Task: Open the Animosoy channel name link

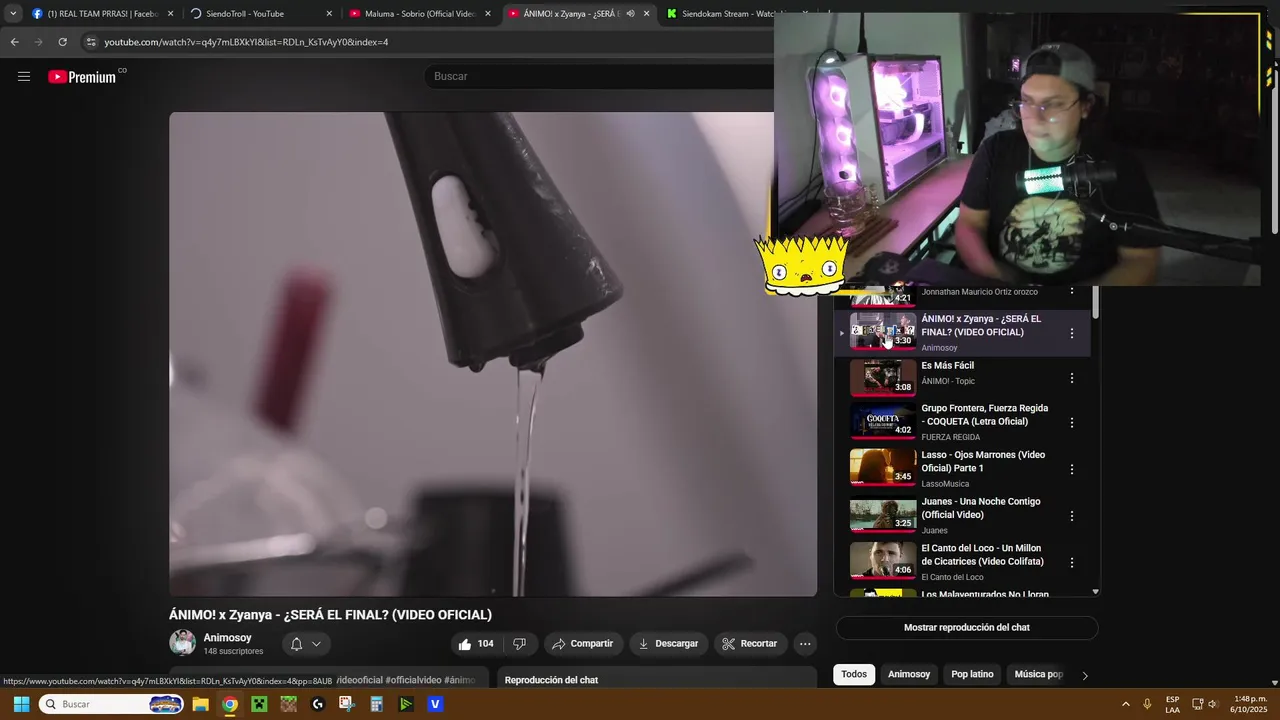Action: pyautogui.click(x=227, y=637)
